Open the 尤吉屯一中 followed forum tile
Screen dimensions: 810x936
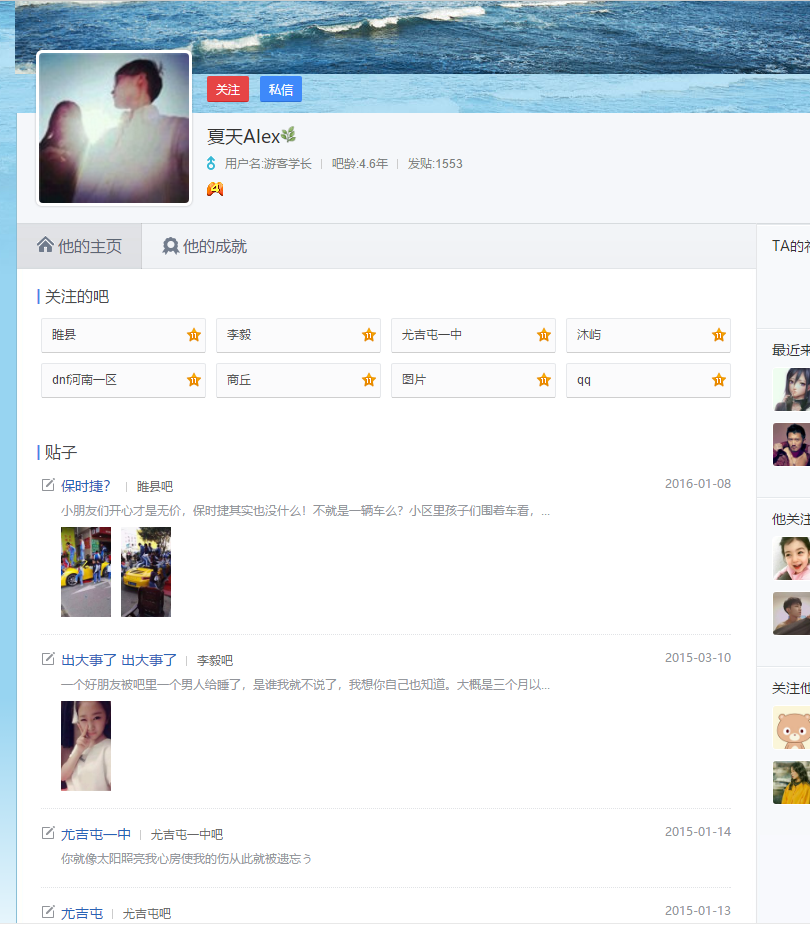pyautogui.click(x=473, y=335)
